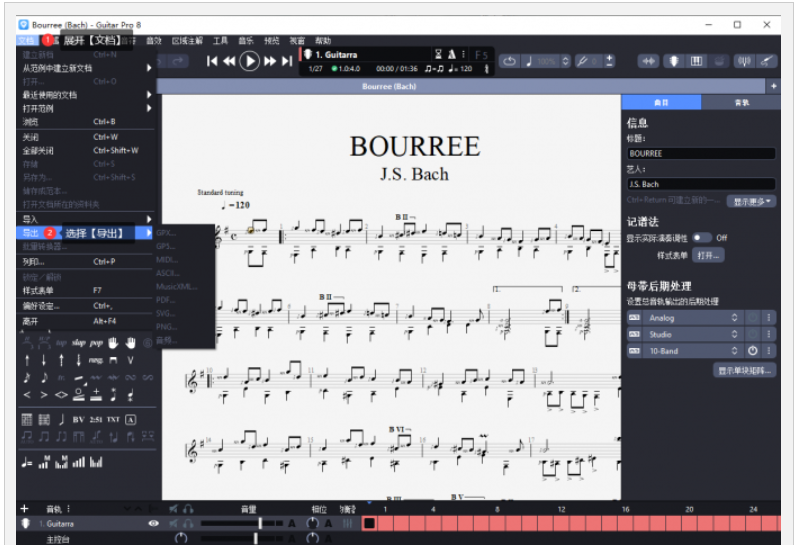Screen dimensions: 798x545
Task: Click the BOURREE title input field
Action: coord(700,154)
